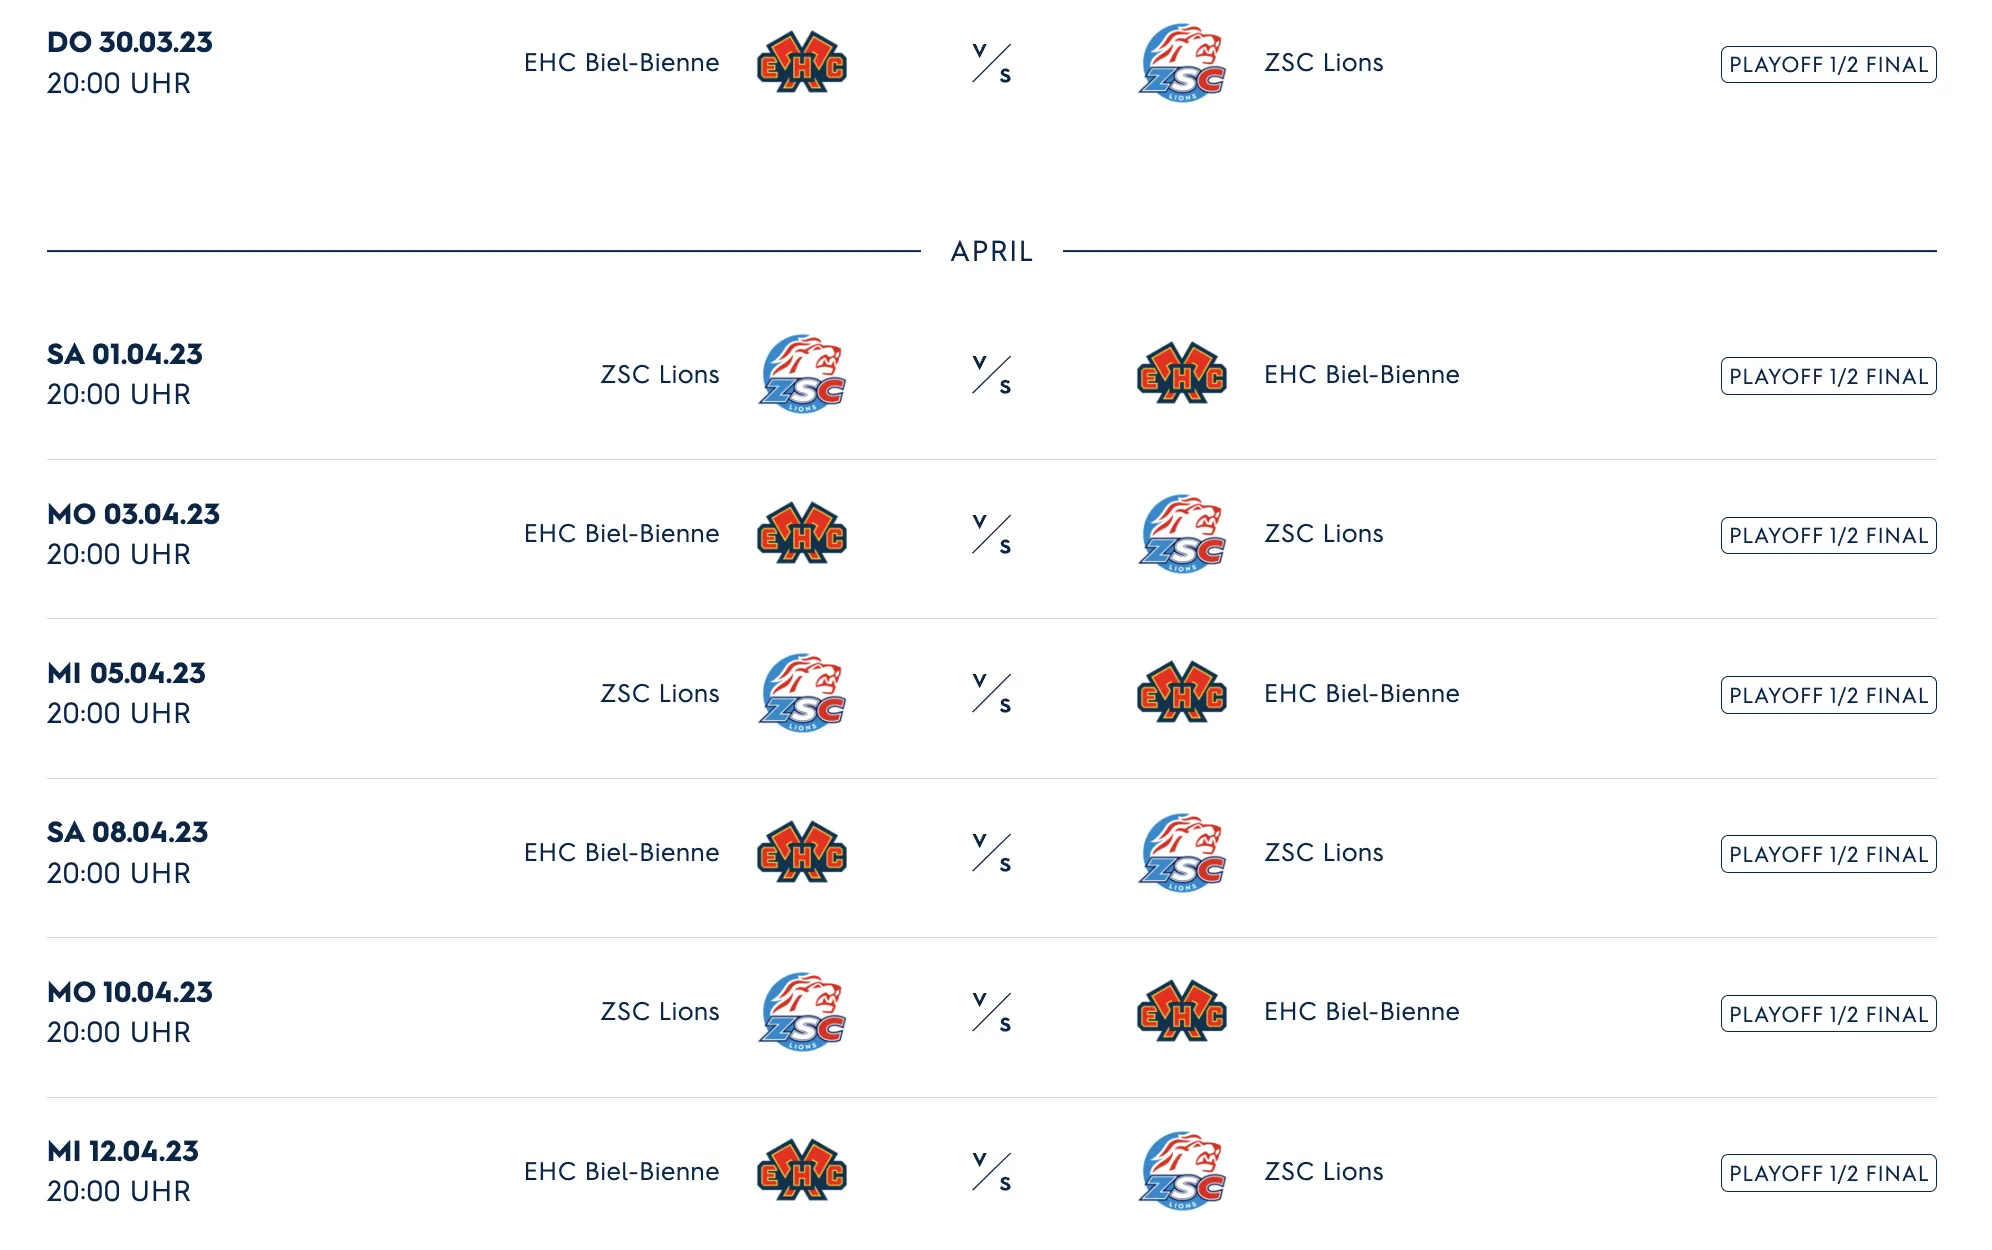Viewport: 1992px width, 1250px height.
Task: Click EHC Biel-Bienne team name in 05.04.23 match
Action: click(1361, 693)
